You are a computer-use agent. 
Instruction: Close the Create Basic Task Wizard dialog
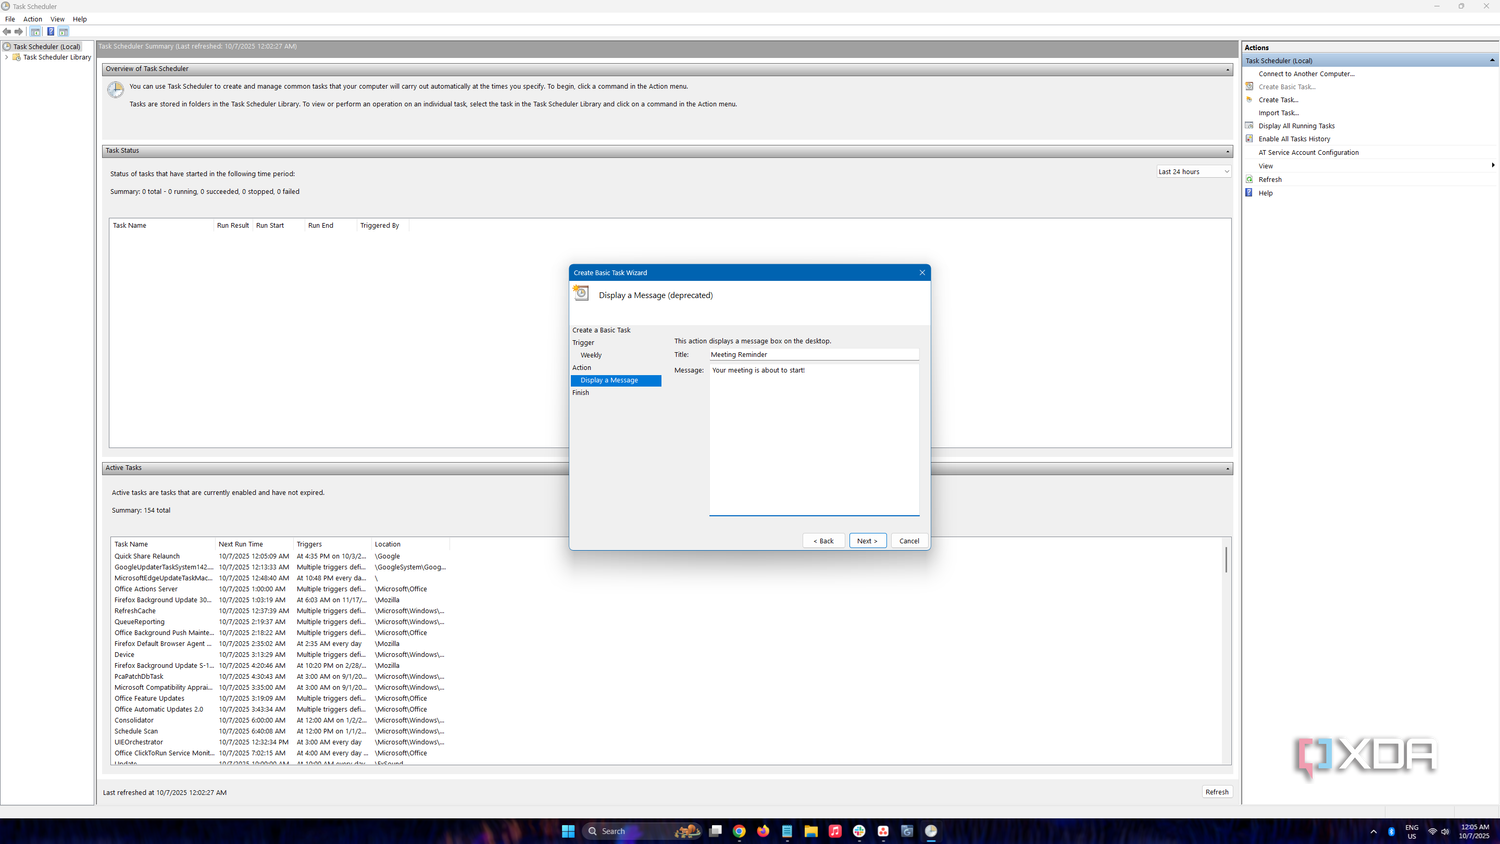tap(922, 272)
